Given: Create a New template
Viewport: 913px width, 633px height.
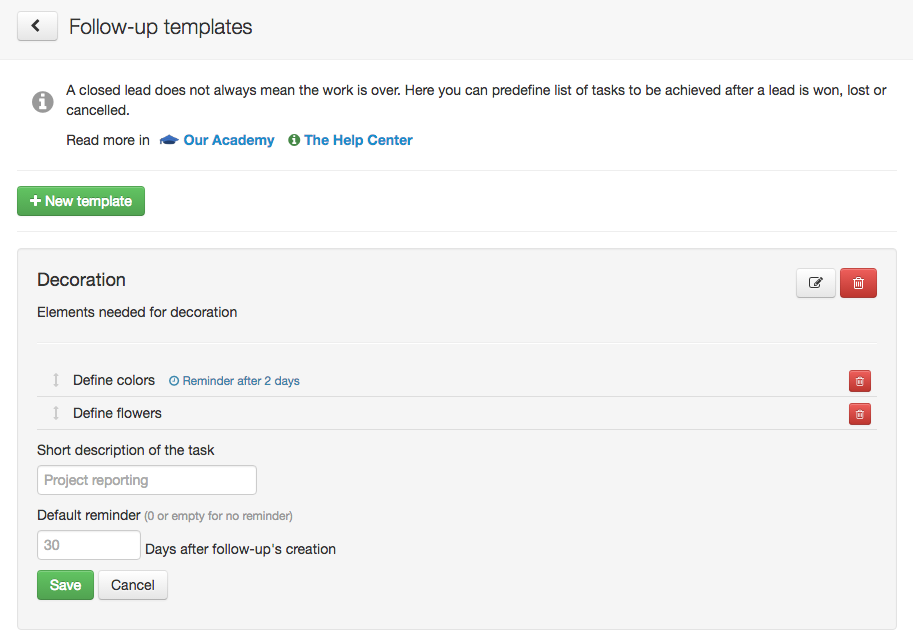Looking at the screenshot, I should click(81, 201).
